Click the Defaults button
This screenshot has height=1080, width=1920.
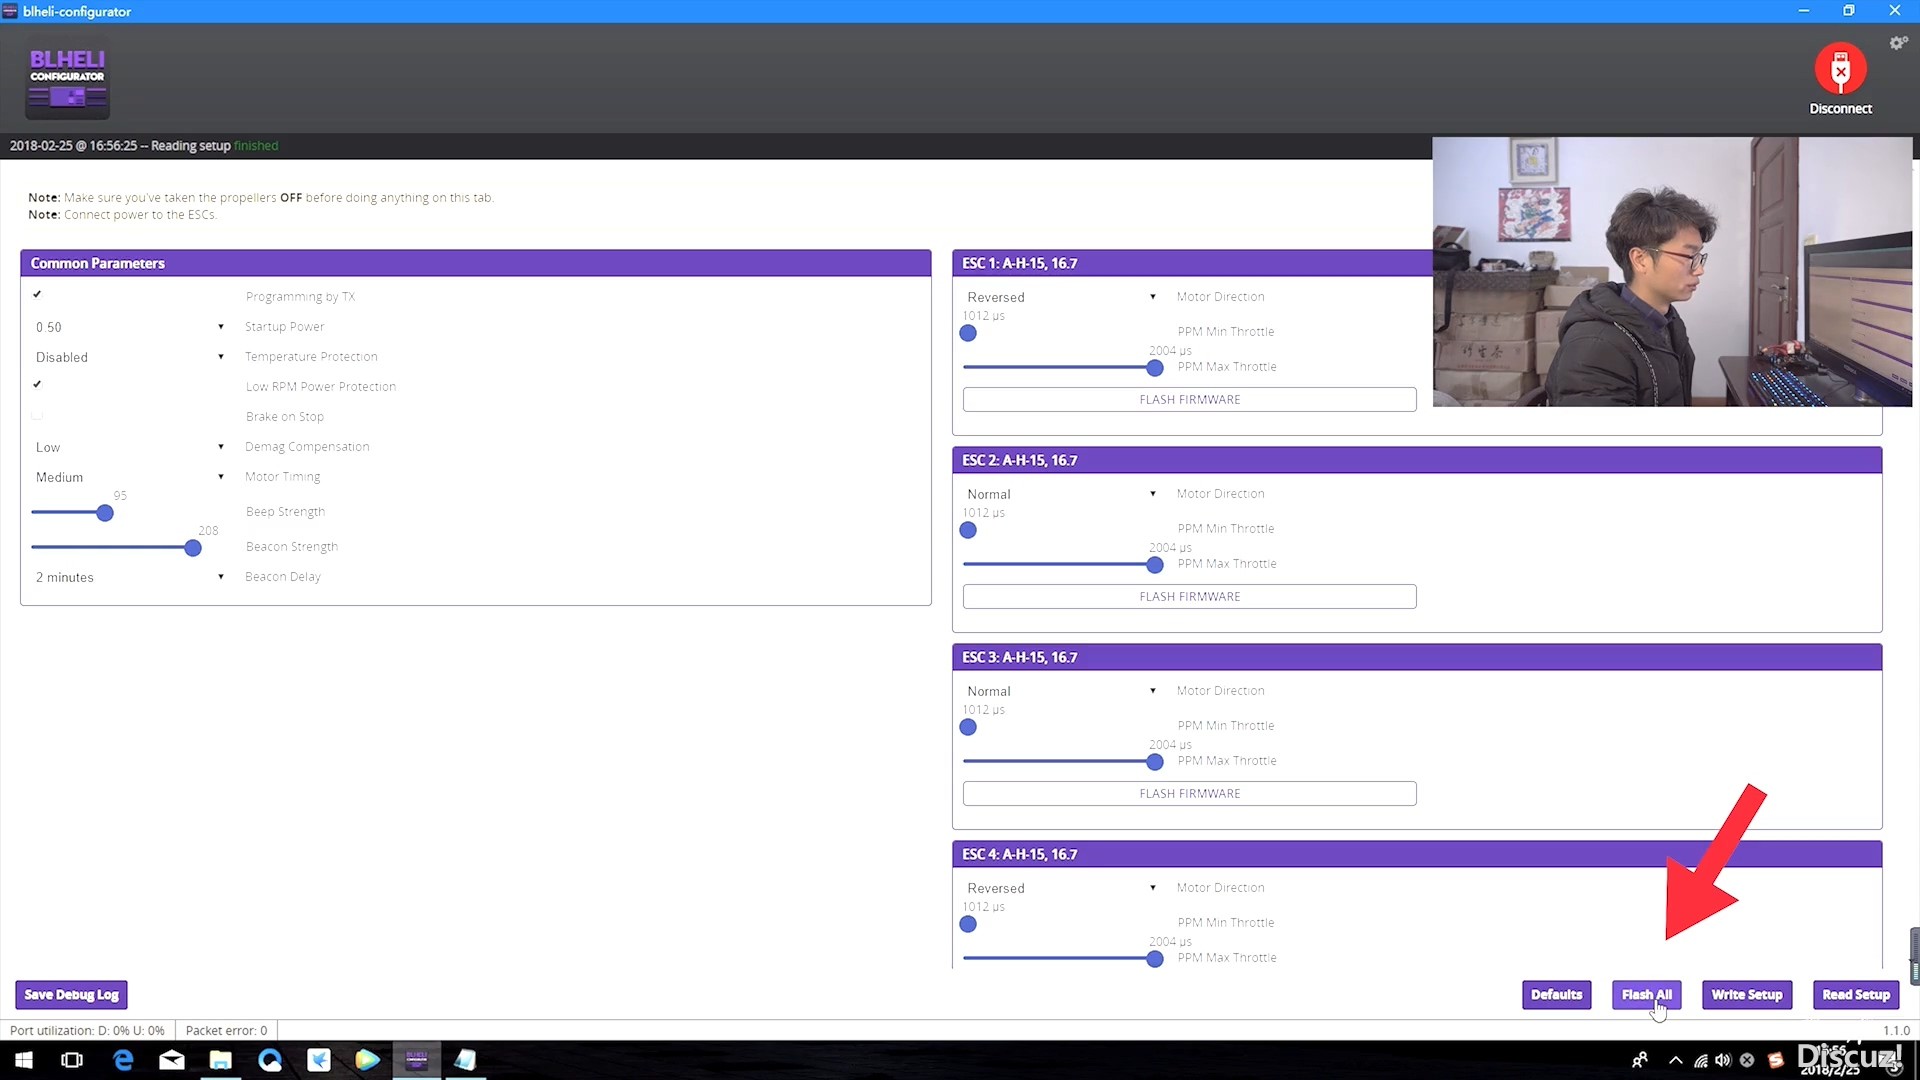click(1556, 995)
